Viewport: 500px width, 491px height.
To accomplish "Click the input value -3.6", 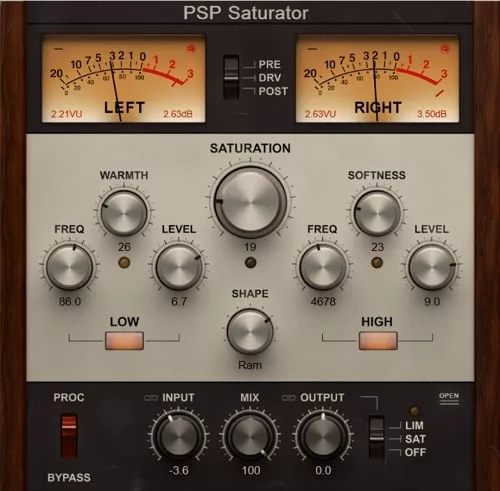I will [179, 470].
